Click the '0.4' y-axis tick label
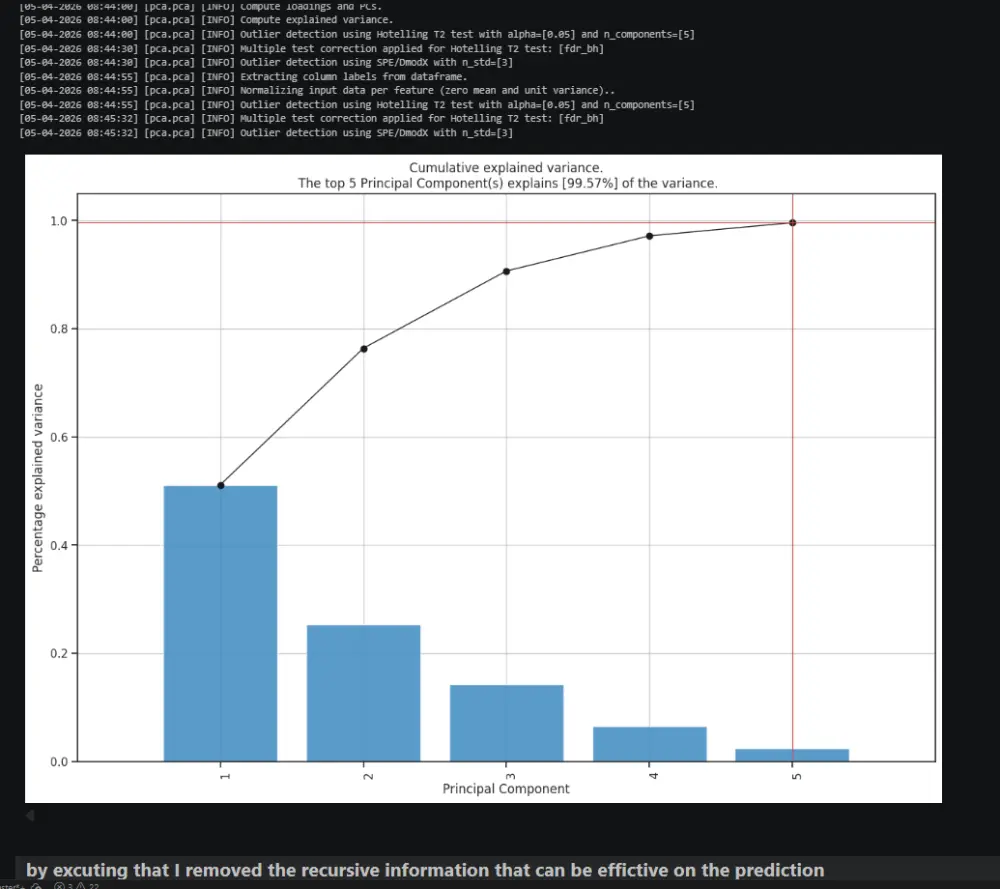 [59, 545]
